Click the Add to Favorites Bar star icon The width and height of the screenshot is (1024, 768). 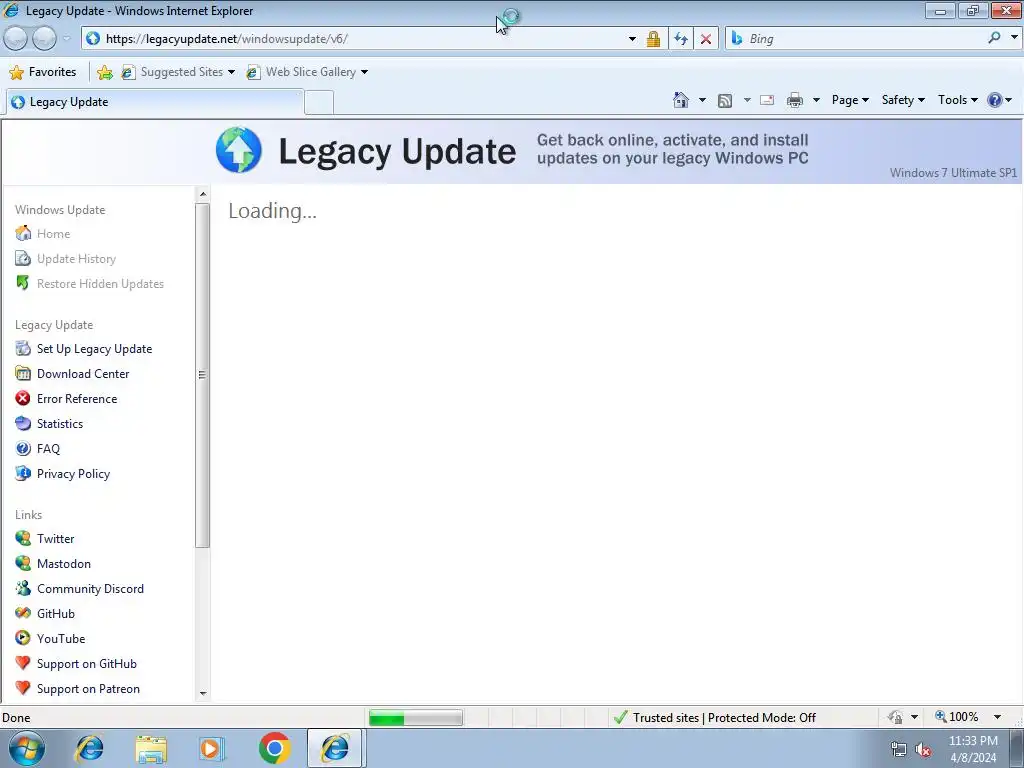[x=104, y=72]
